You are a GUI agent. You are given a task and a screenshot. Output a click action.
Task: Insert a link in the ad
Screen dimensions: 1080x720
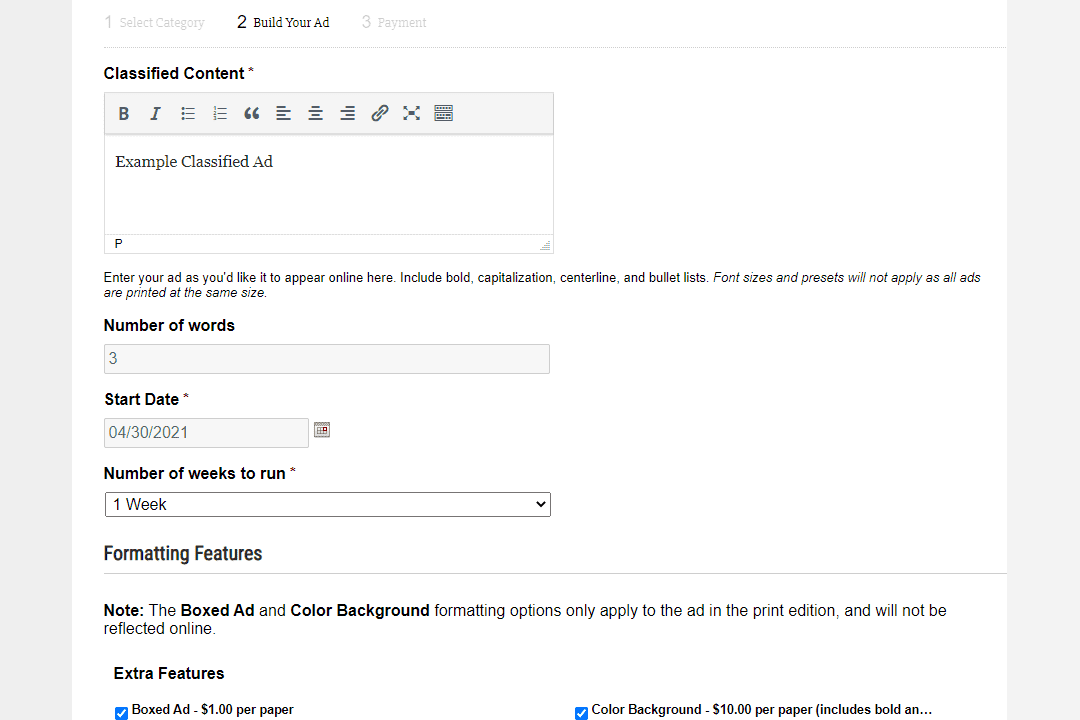(x=380, y=114)
